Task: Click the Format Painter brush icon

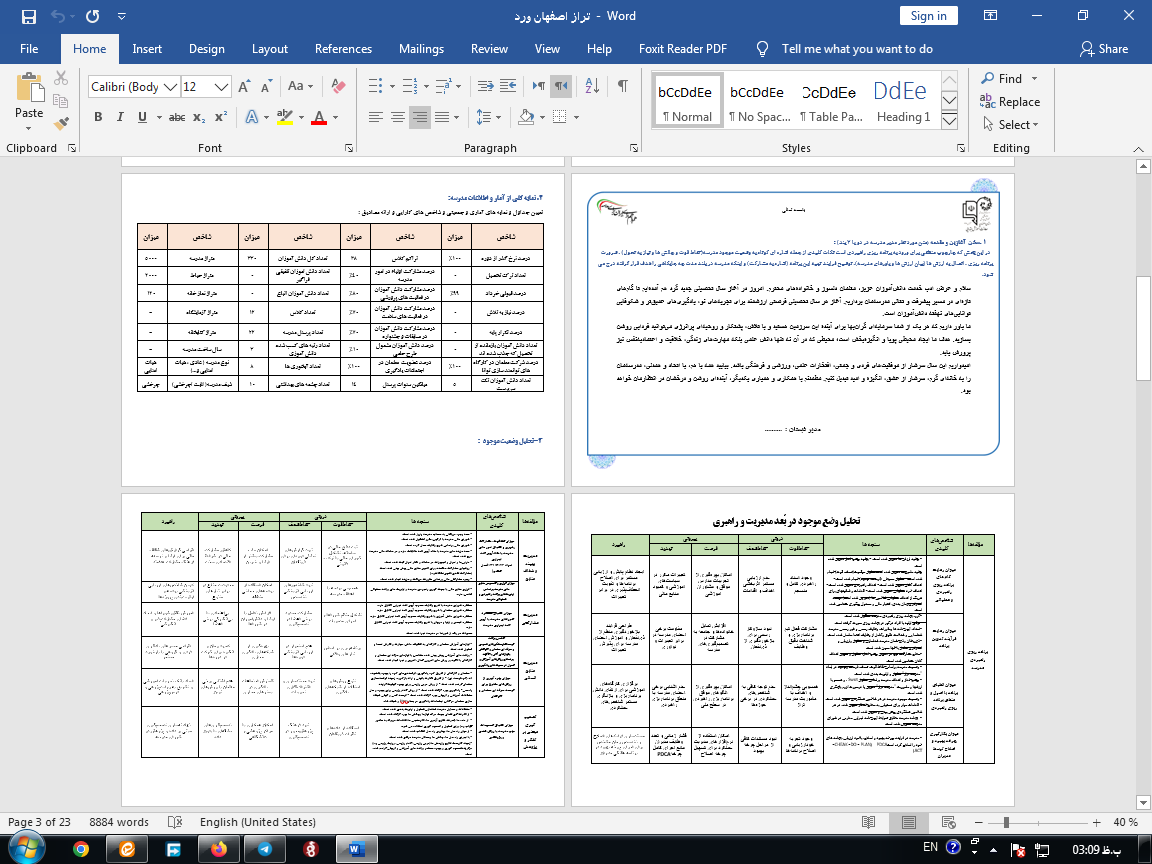Action: pos(62,124)
